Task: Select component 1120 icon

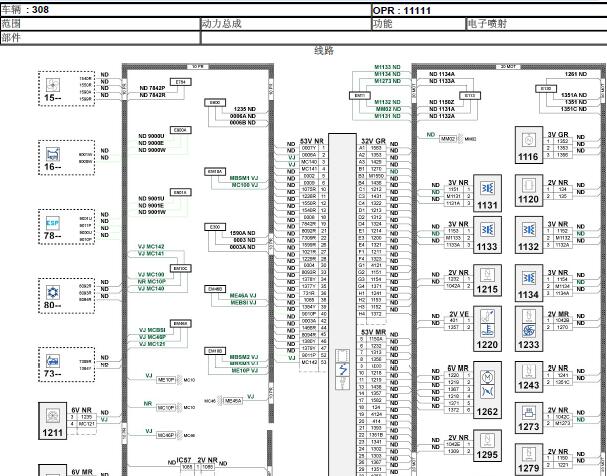Action: [x=528, y=185]
